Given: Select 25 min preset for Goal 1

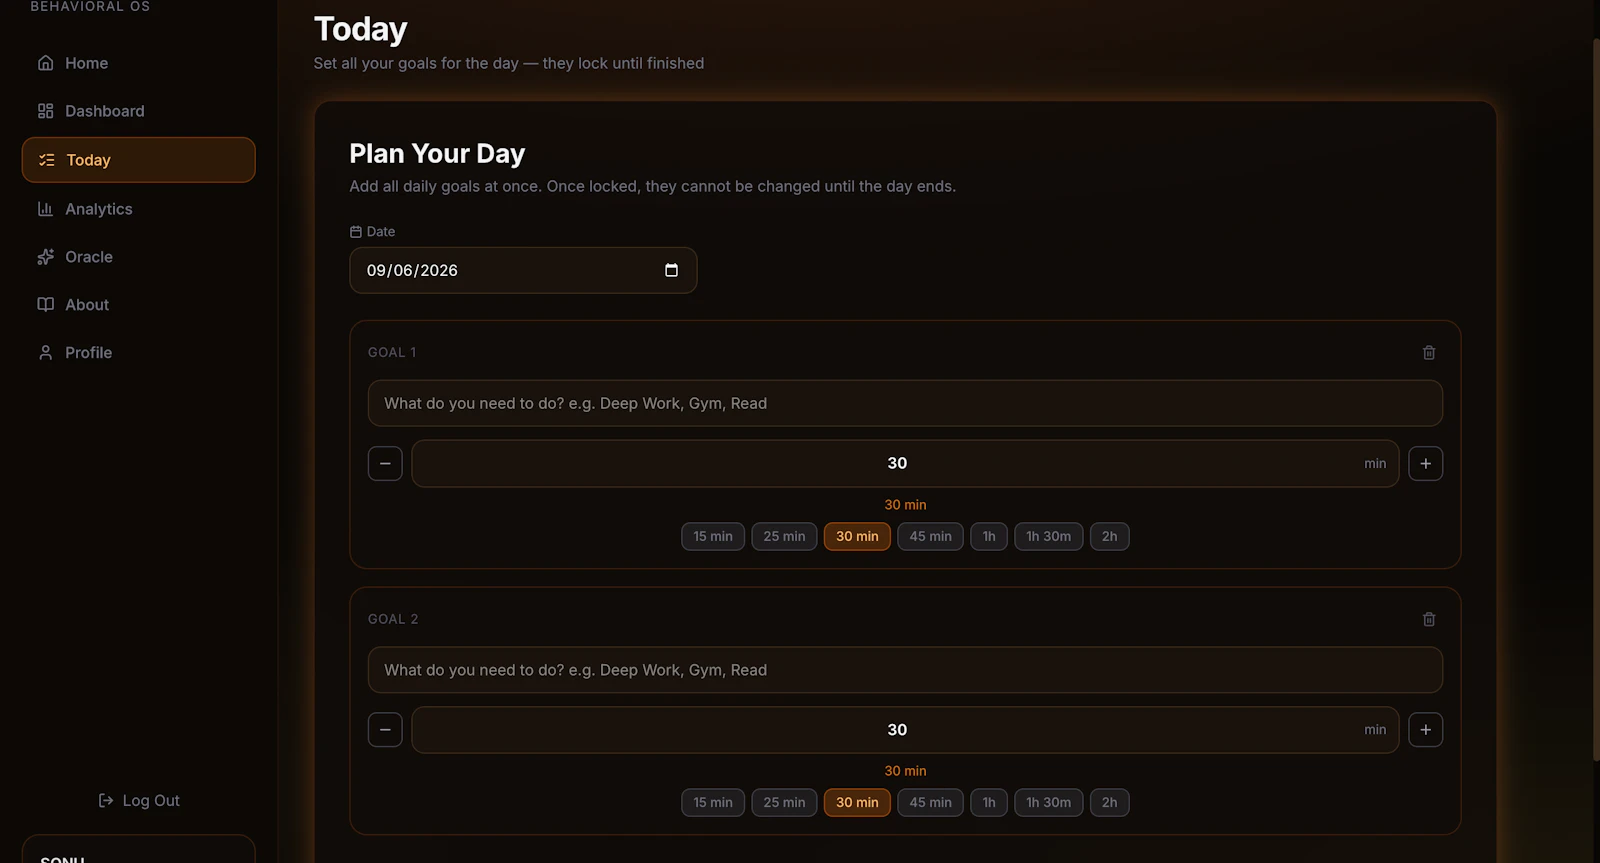Looking at the screenshot, I should tap(784, 536).
